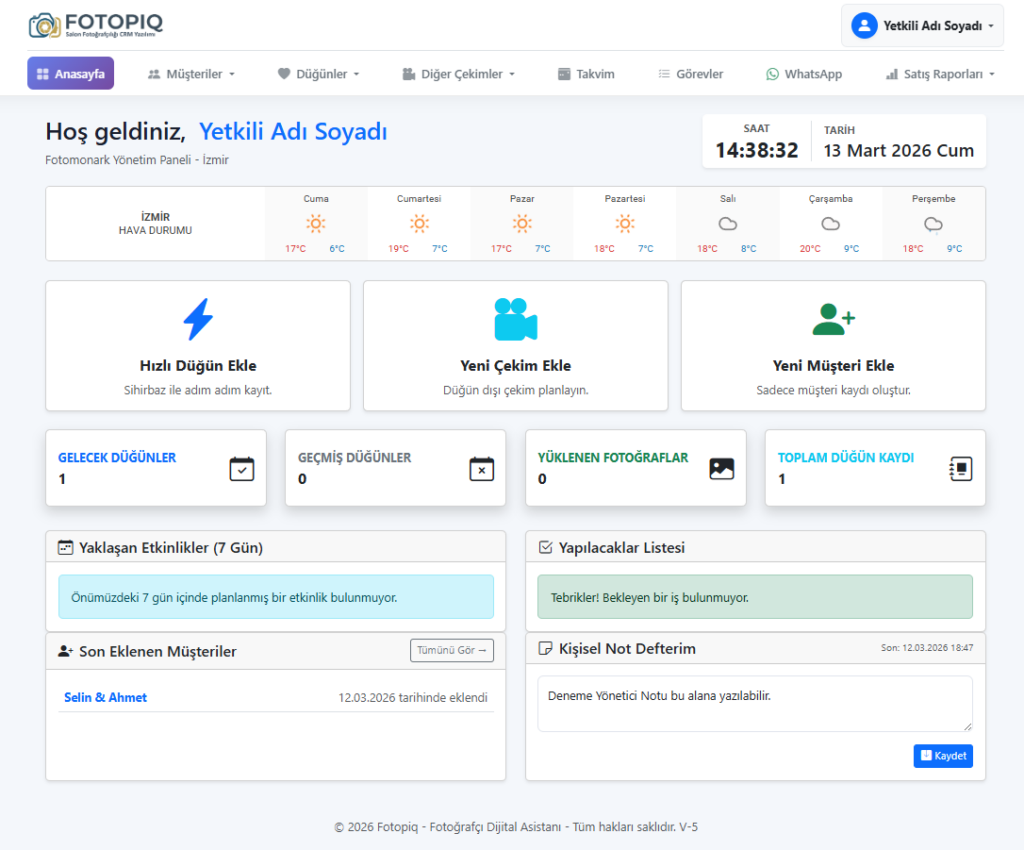Go to the Takvim menu item

coord(586,74)
